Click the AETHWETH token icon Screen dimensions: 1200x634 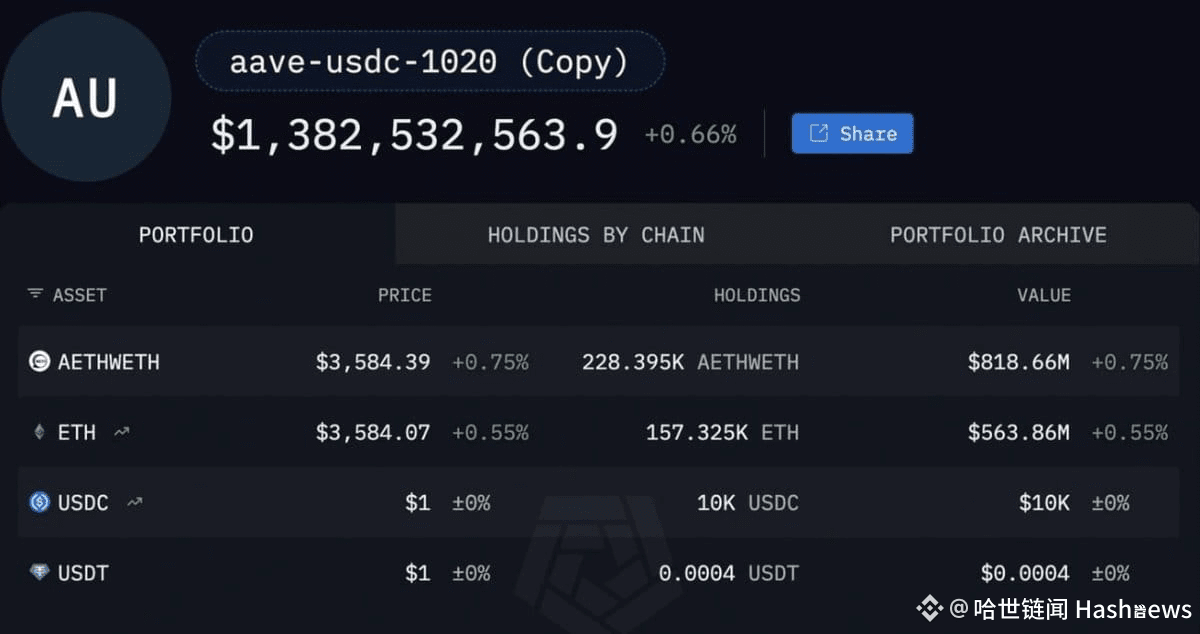[39, 362]
